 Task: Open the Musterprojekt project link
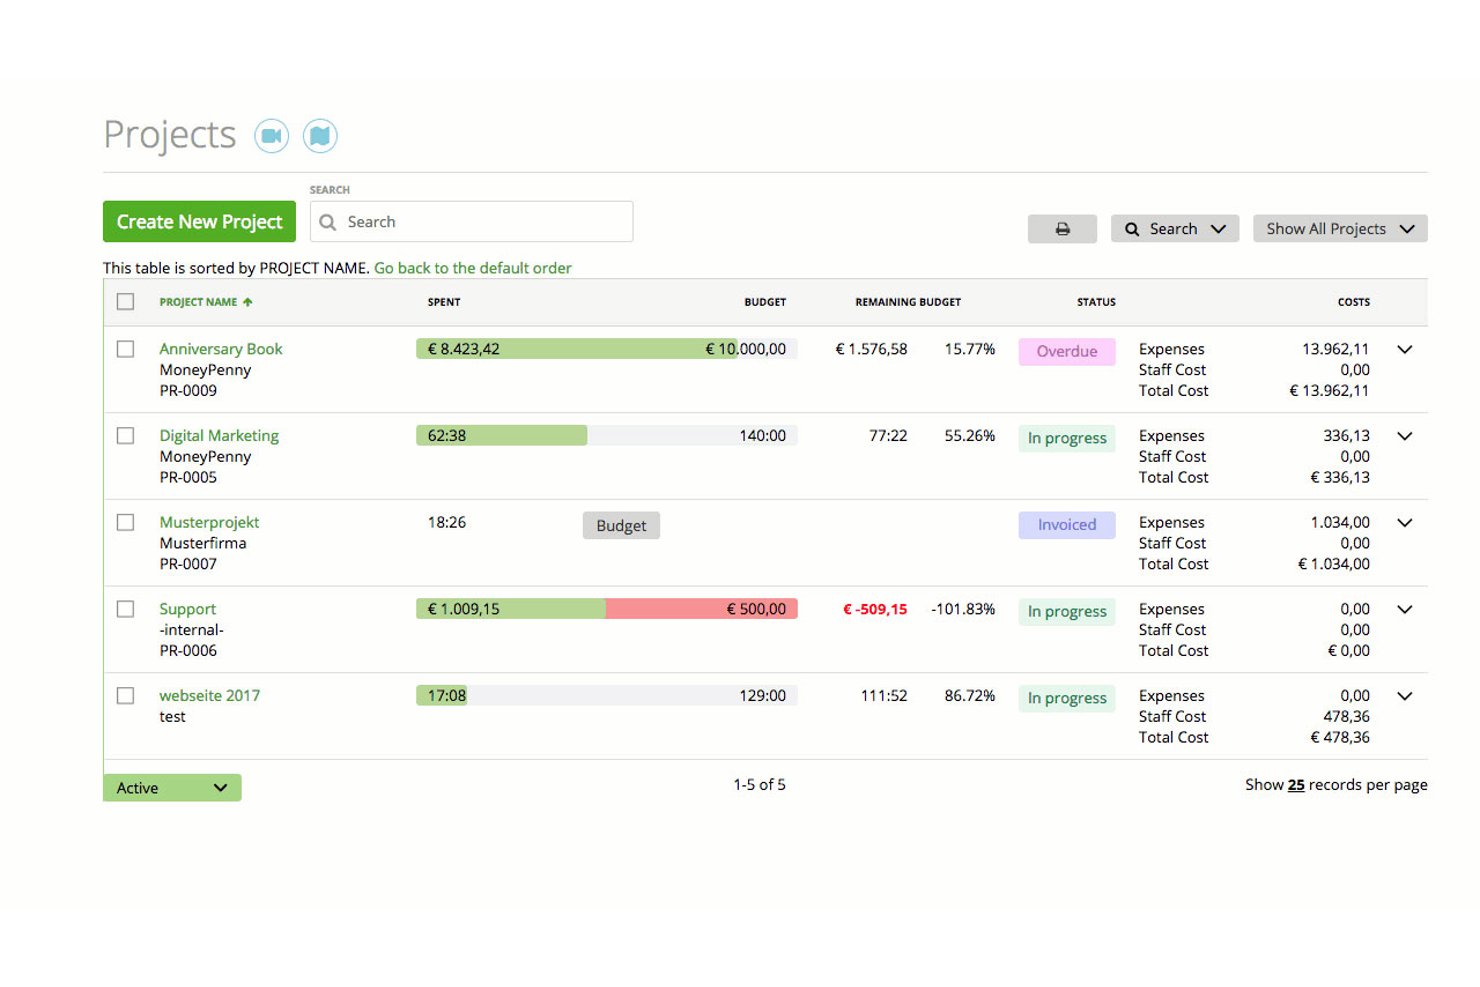pos(209,522)
